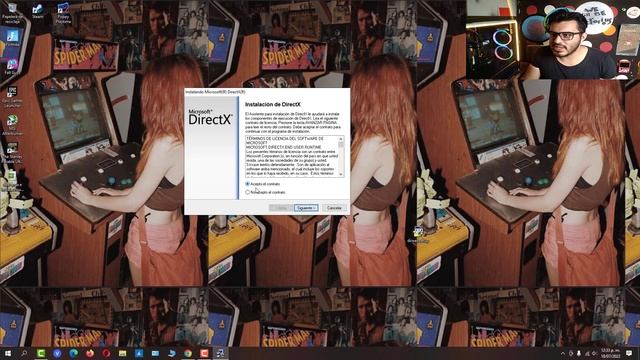Click the Siguiente button in DirectX installer
The width and height of the screenshot is (640, 360).
pyautogui.click(x=306, y=208)
